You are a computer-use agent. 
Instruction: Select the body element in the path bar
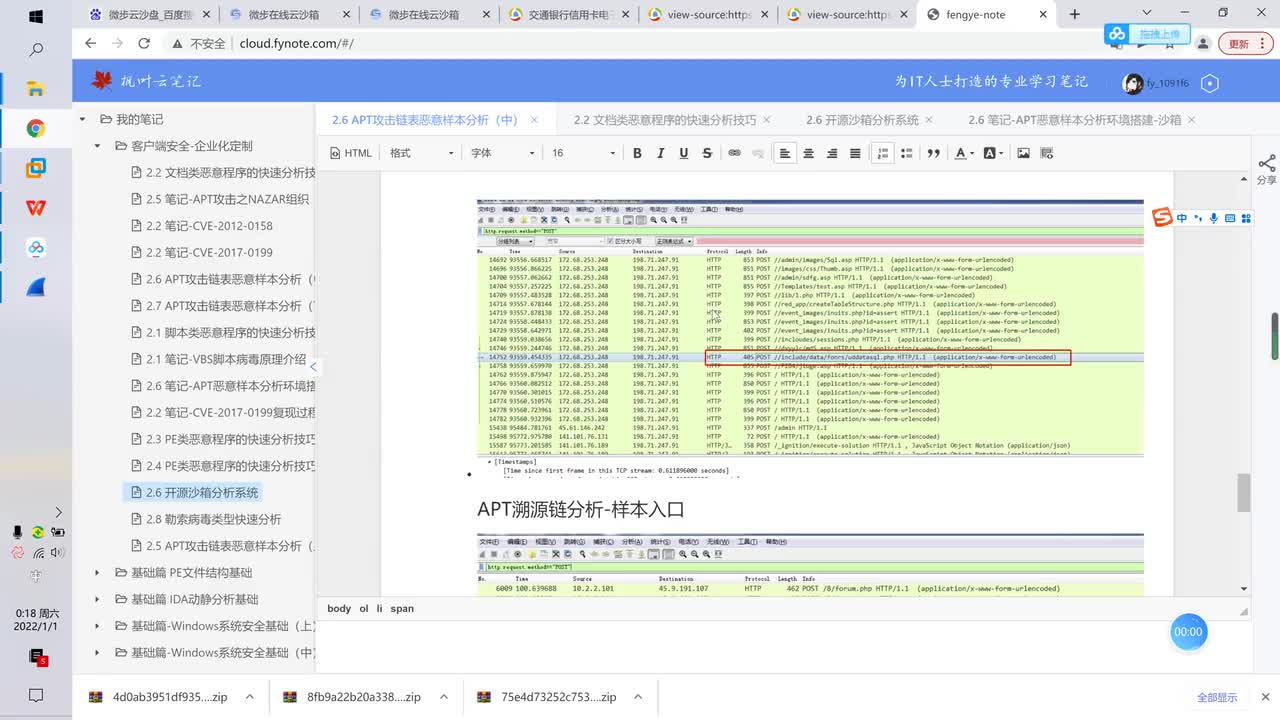(x=339, y=608)
